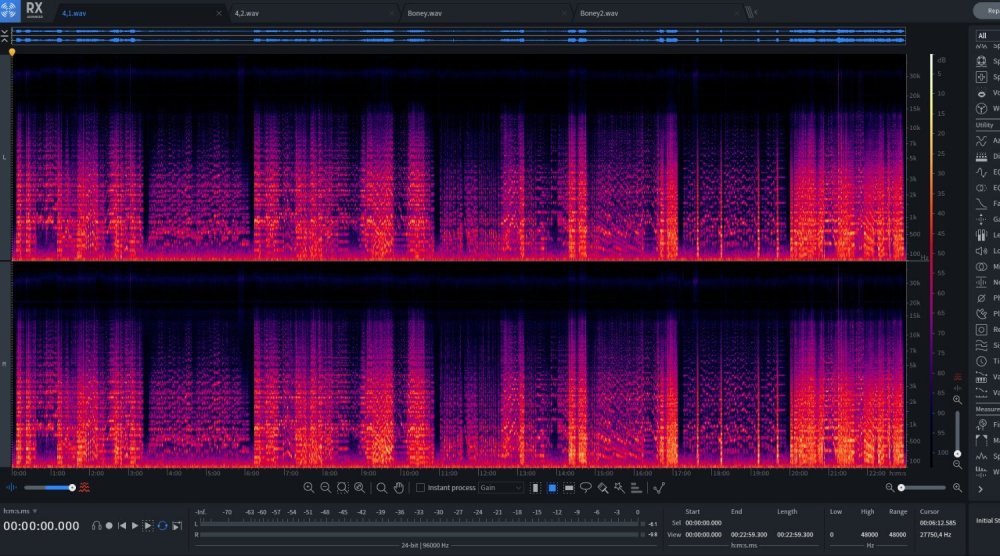
Task: Enable Instant process checkbox
Action: [x=420, y=488]
